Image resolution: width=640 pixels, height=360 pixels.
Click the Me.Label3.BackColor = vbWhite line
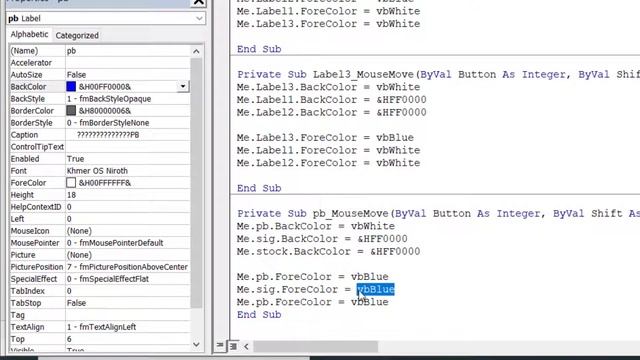pos(328,87)
